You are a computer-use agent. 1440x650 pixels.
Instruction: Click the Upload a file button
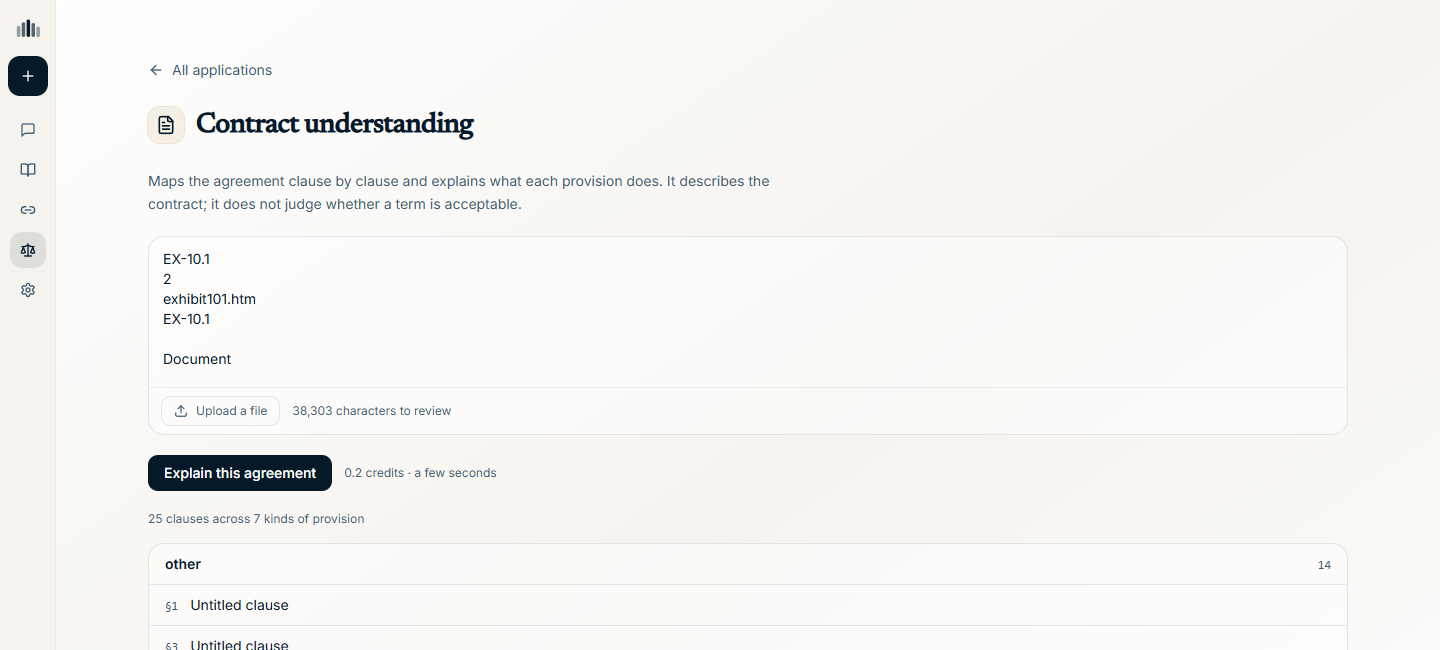pyautogui.click(x=220, y=411)
